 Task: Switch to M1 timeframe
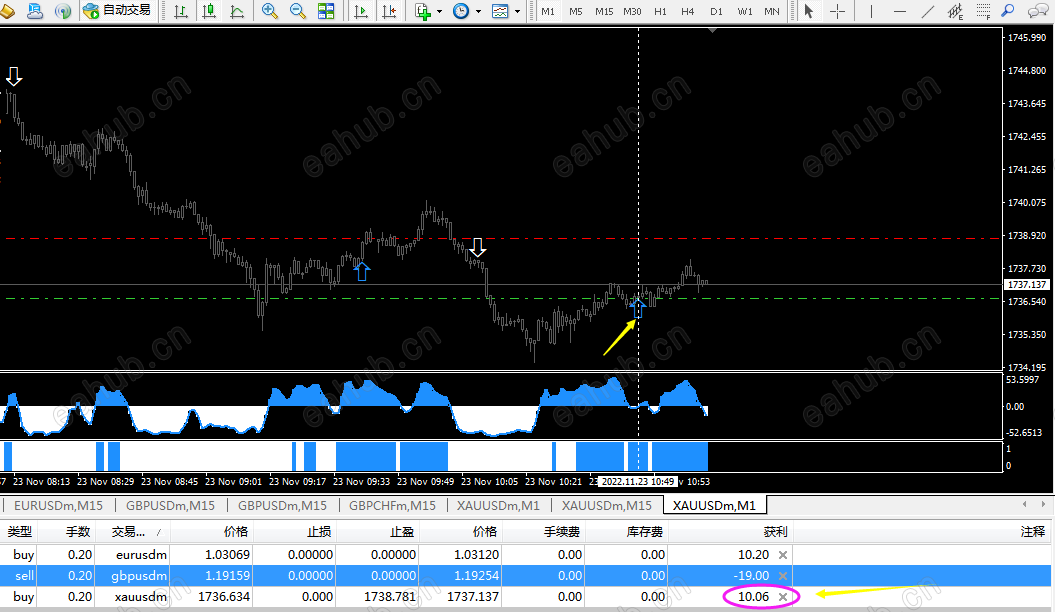click(x=548, y=11)
